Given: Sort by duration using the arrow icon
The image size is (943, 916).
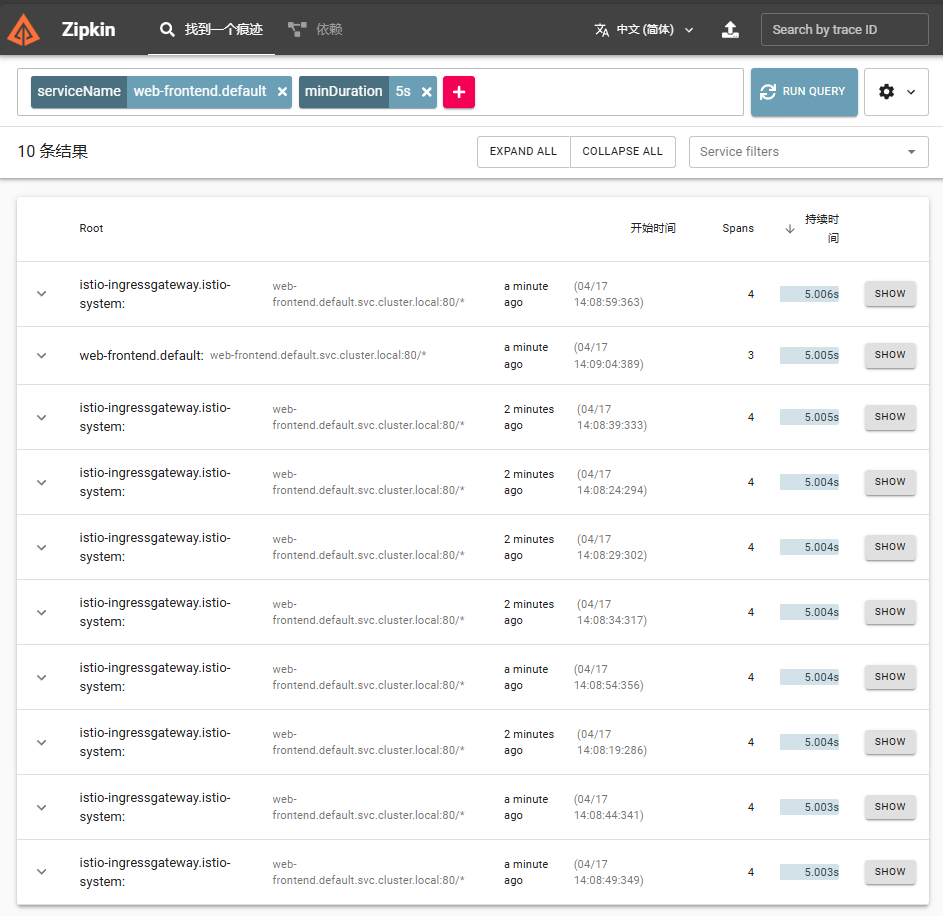Looking at the screenshot, I should pos(790,229).
